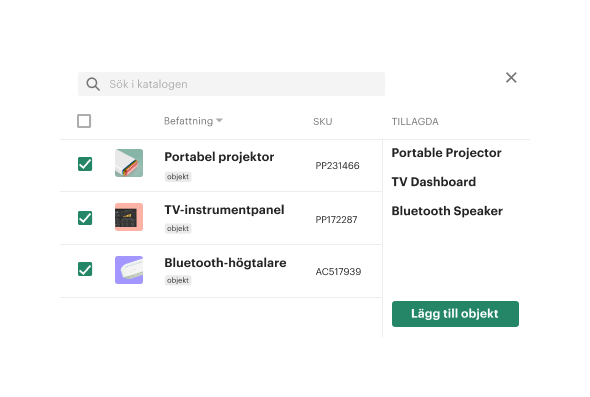Viewport: 590px width, 397px height.
Task: Click SKU code PP172287
Action: pyautogui.click(x=336, y=220)
